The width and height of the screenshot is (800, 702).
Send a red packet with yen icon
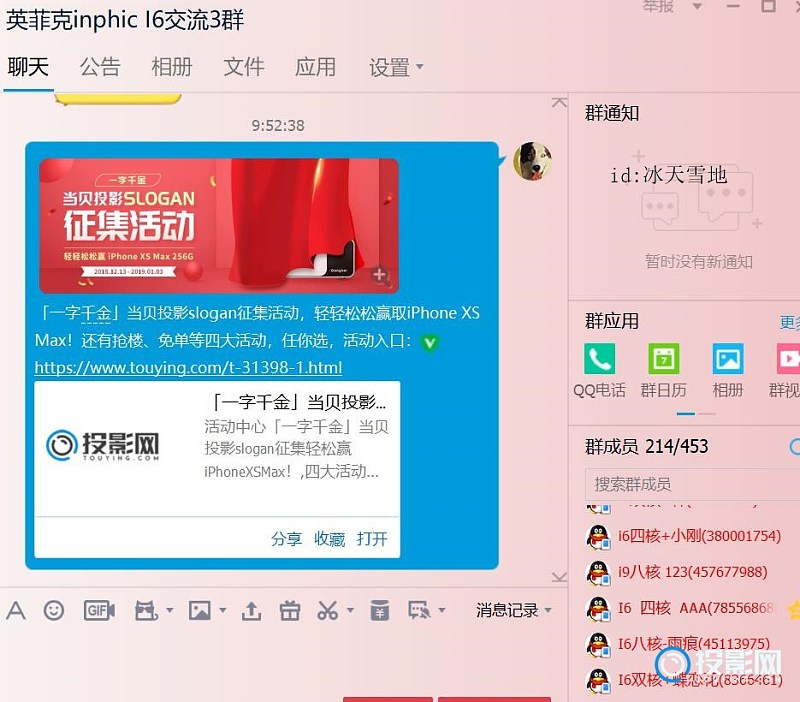[x=380, y=610]
